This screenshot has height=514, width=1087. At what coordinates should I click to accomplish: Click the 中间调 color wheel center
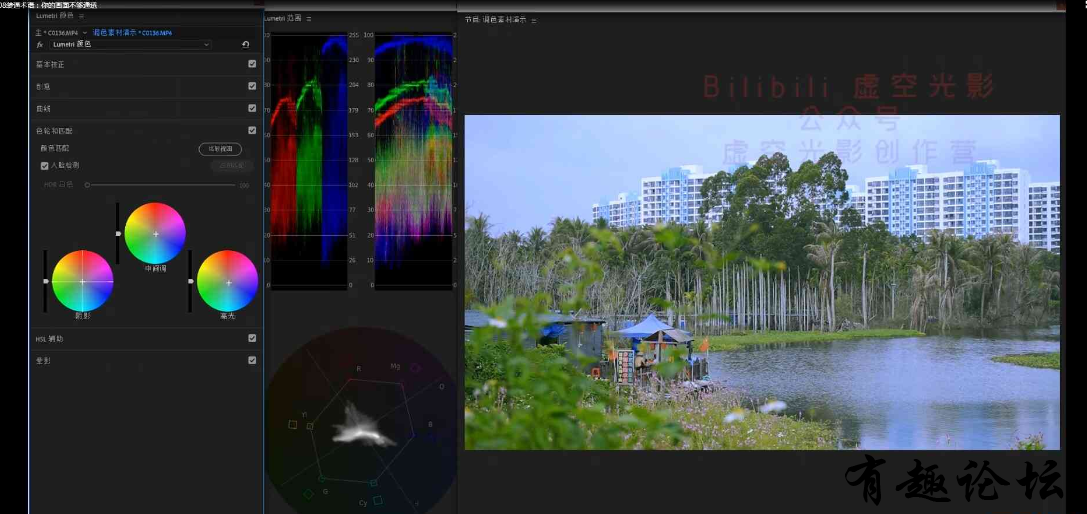tap(155, 234)
